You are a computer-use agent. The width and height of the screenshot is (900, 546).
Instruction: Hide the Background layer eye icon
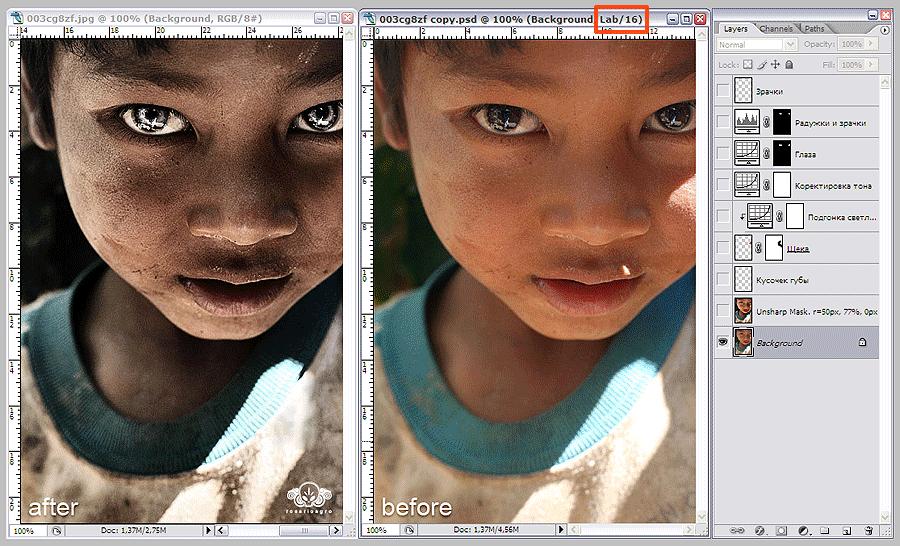tap(723, 342)
